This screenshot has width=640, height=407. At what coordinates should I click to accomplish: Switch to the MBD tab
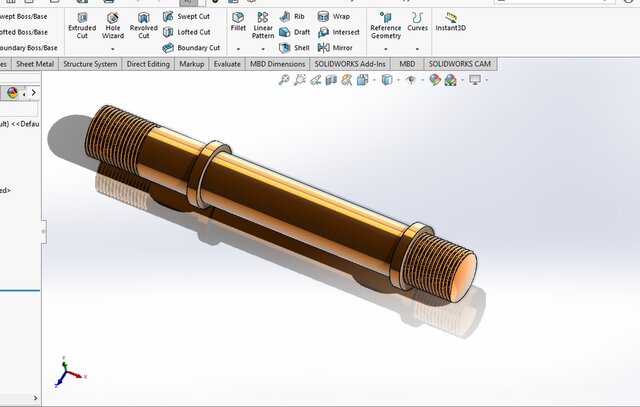407,64
